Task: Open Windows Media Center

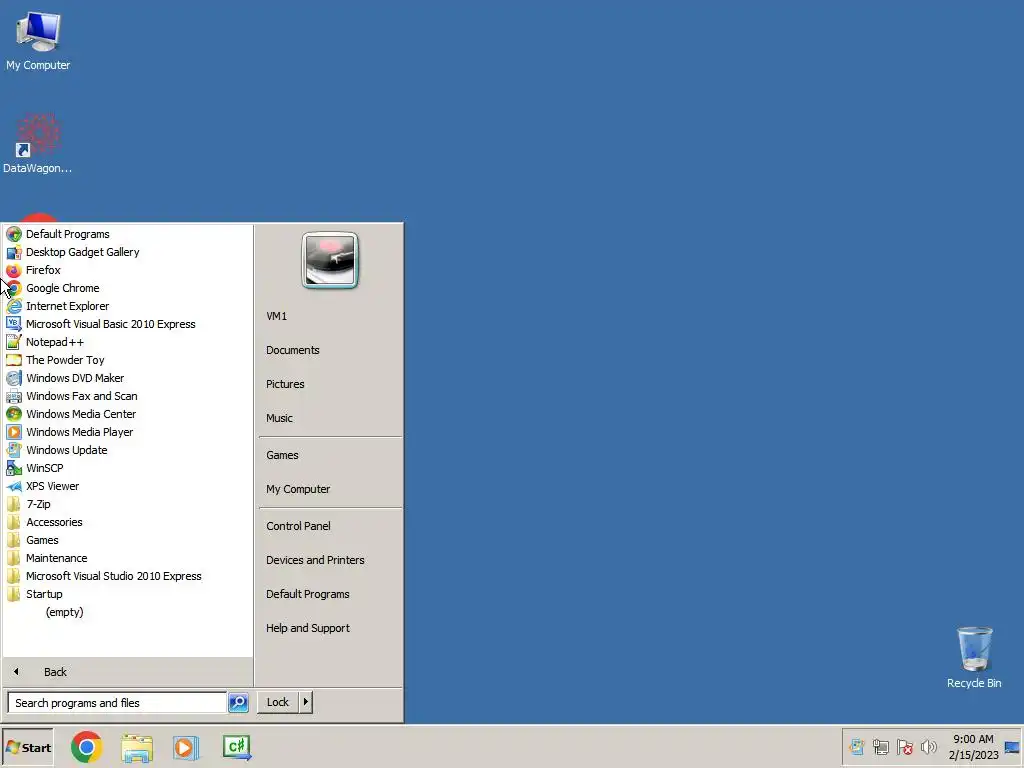Action: click(127, 414)
